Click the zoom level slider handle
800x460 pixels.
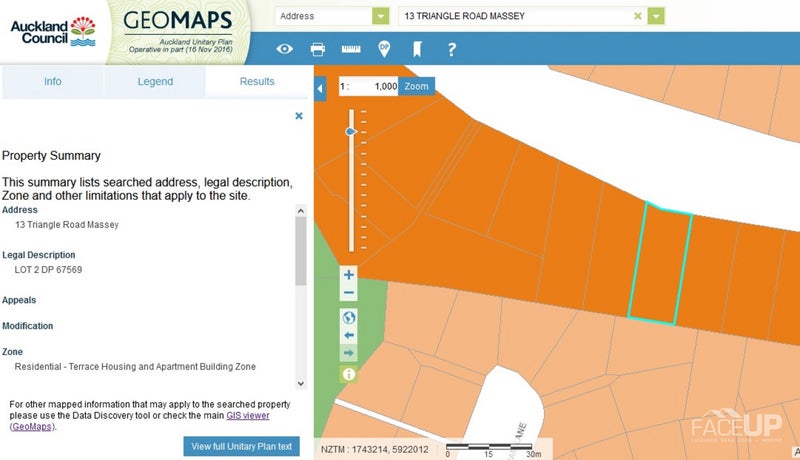pos(351,132)
